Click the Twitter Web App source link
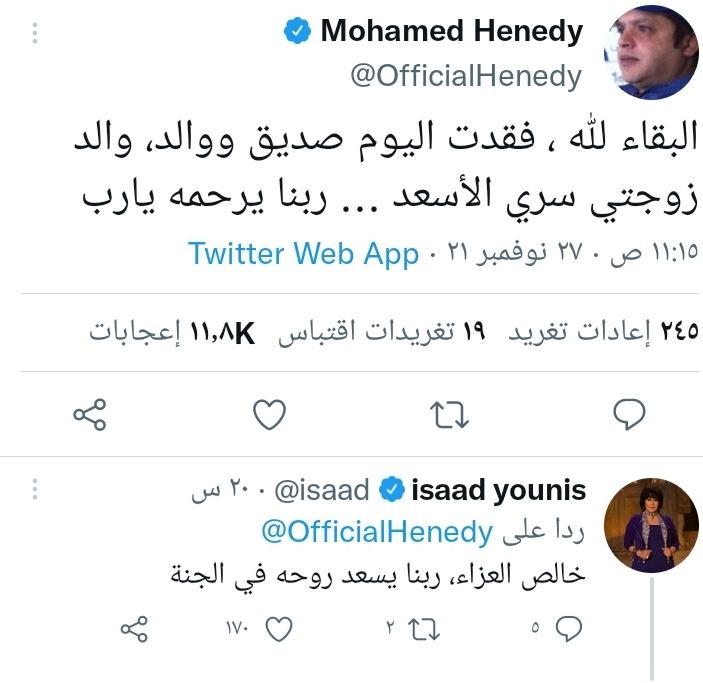Image resolution: width=703 pixels, height=683 pixels. [303, 254]
